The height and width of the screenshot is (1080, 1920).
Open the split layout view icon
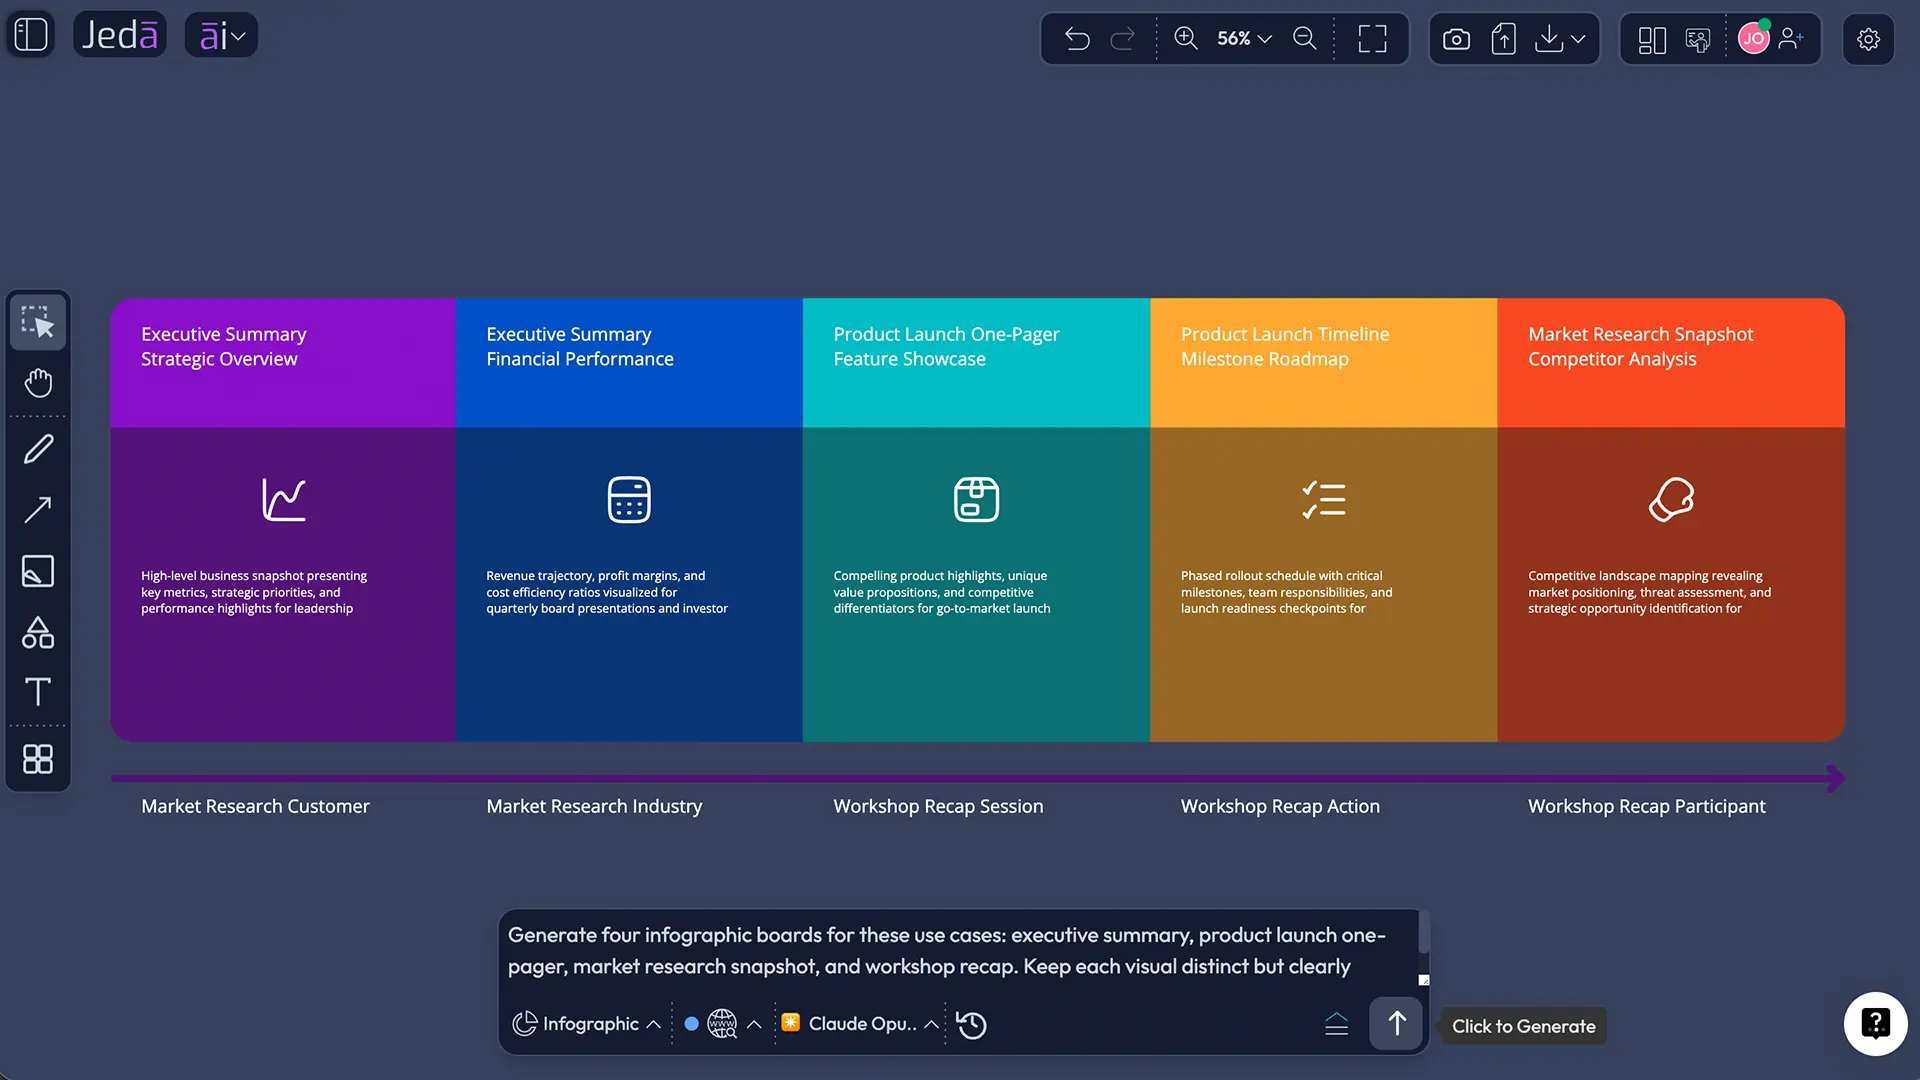(x=1652, y=40)
